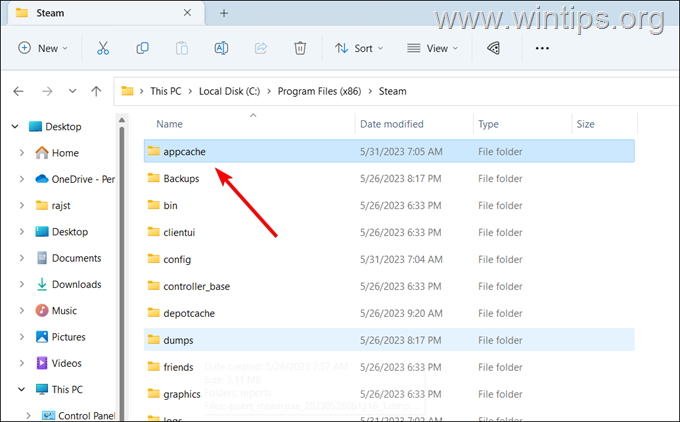The image size is (680, 422).
Task: Click the Copy icon in toolbar
Action: [142, 48]
